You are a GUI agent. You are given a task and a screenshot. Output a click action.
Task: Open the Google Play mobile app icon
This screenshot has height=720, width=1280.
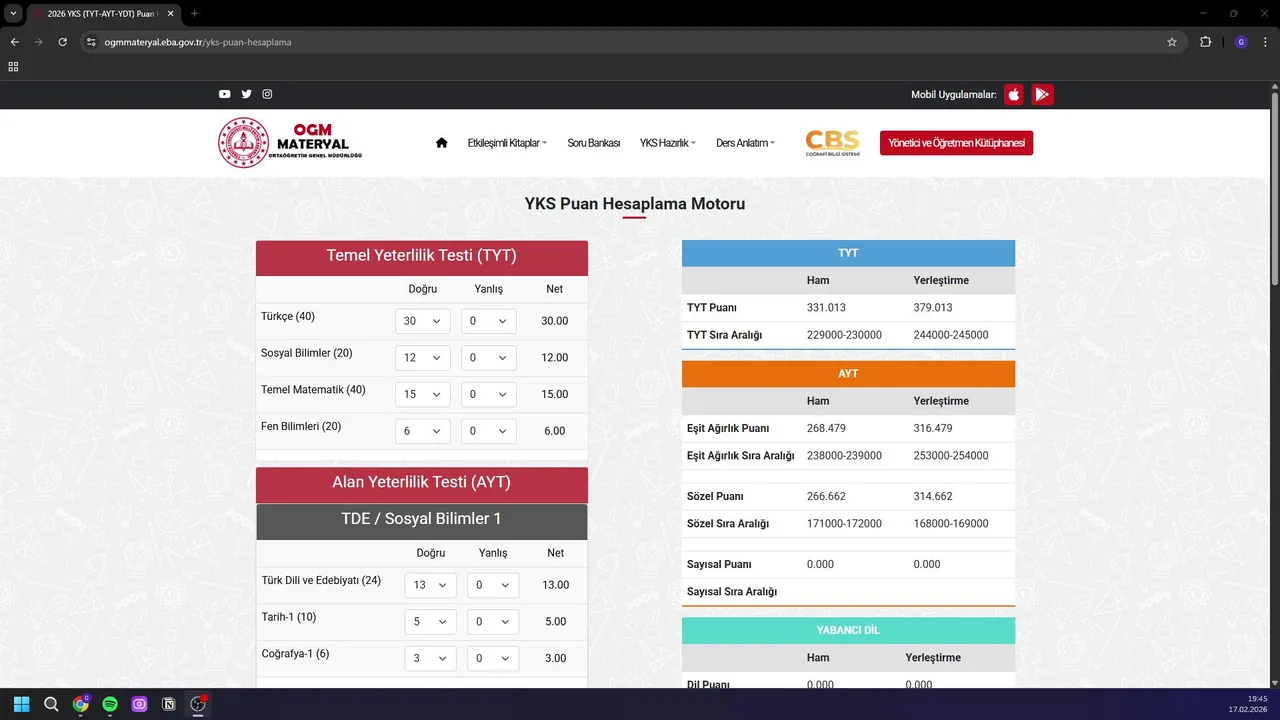click(1042, 95)
